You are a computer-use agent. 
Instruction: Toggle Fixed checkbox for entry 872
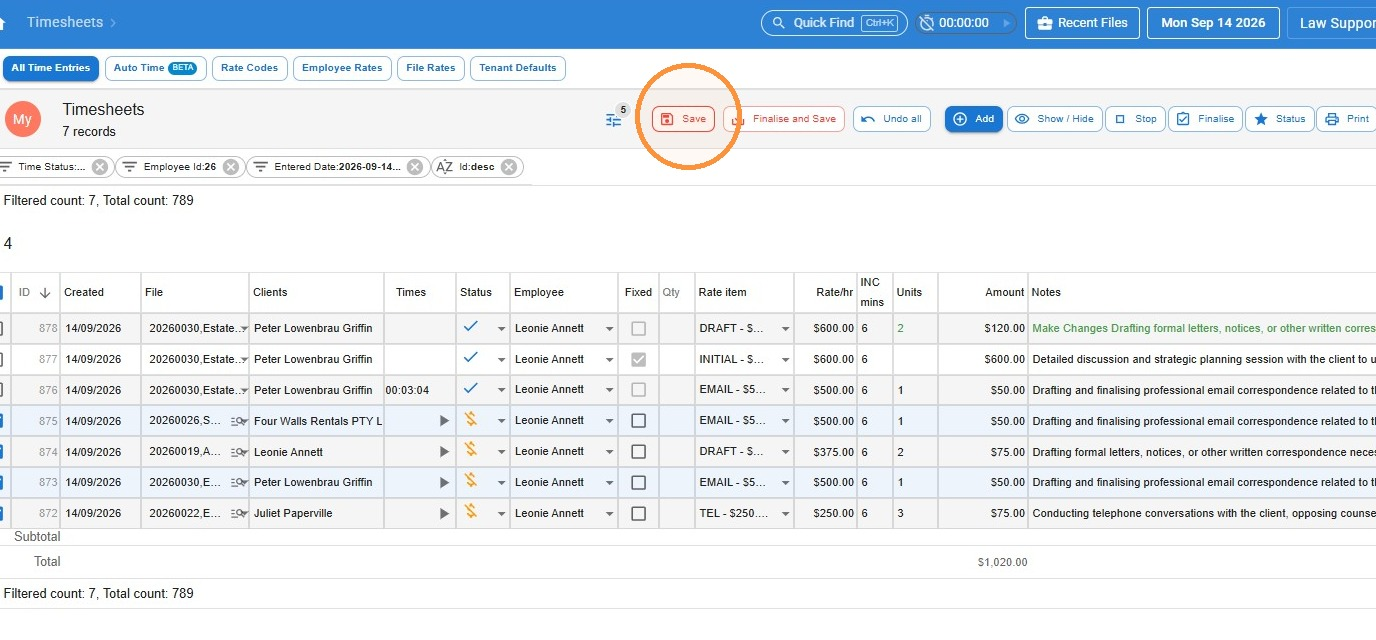(x=638, y=514)
